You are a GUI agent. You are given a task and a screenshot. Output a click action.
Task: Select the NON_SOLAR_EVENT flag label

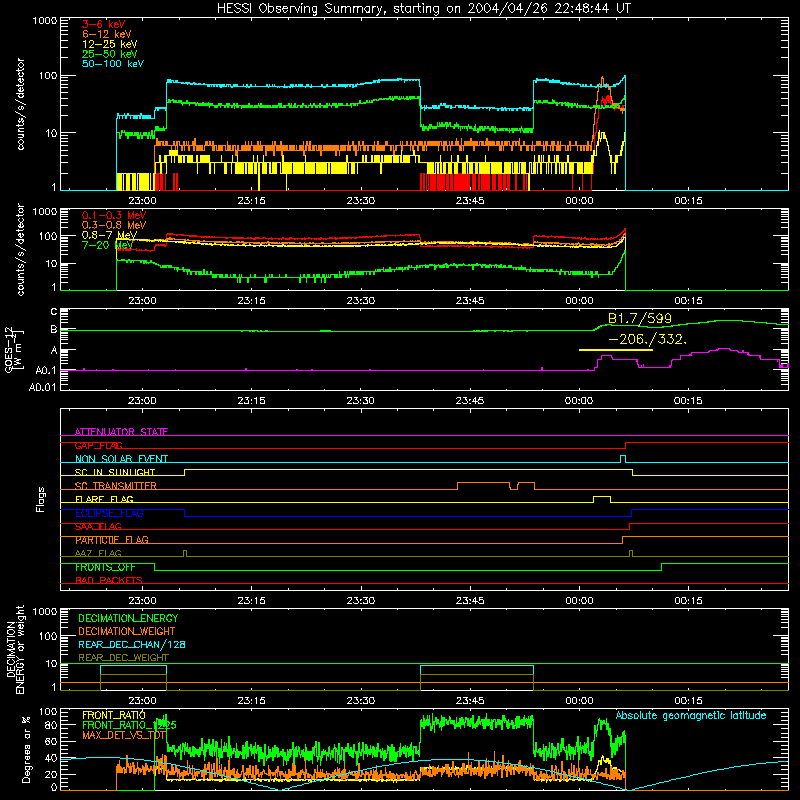pyautogui.click(x=121, y=459)
